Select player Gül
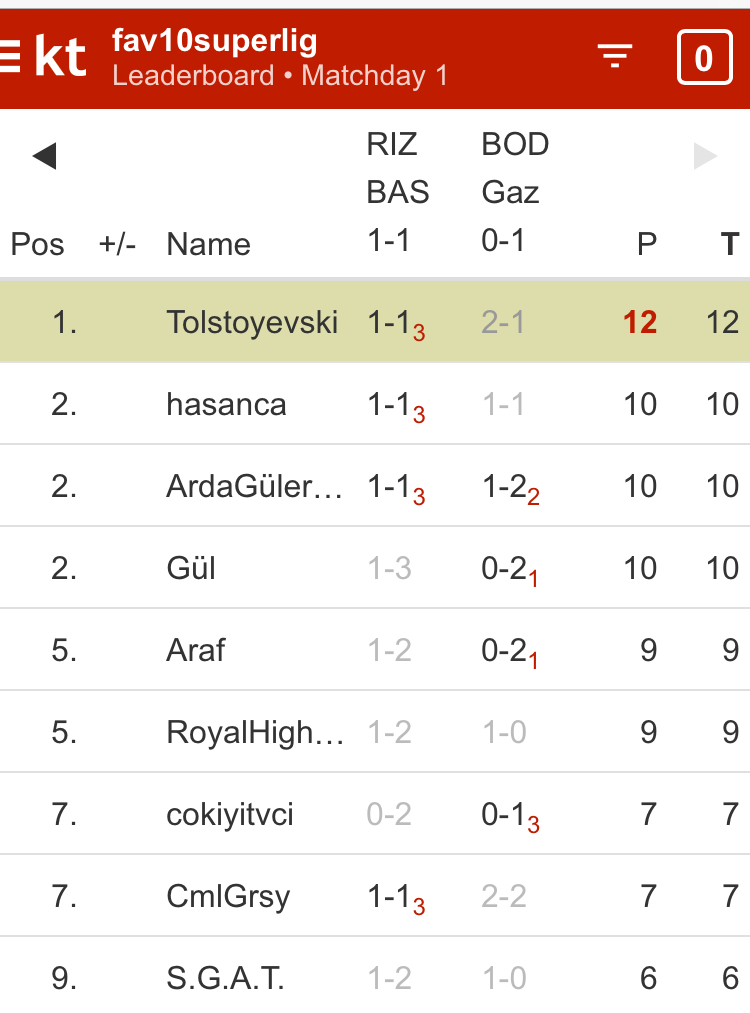The image size is (750, 1013). [191, 568]
